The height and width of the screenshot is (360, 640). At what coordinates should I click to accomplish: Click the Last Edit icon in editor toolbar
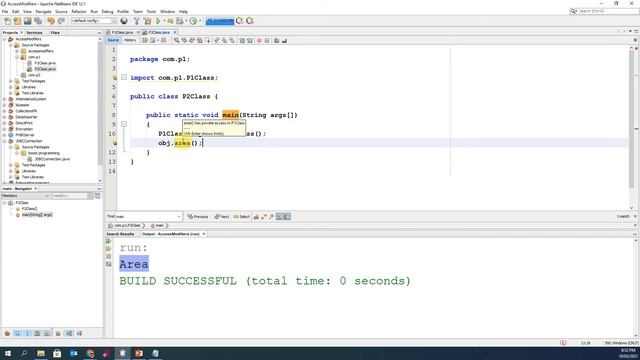coord(145,40)
